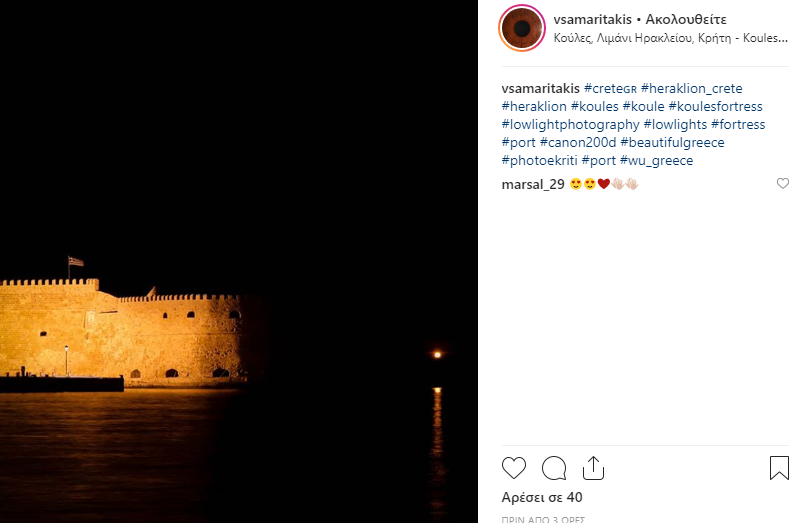Viewport: 811px width, 523px height.
Task: Open the #koulesfortress hashtag
Action: pos(715,107)
